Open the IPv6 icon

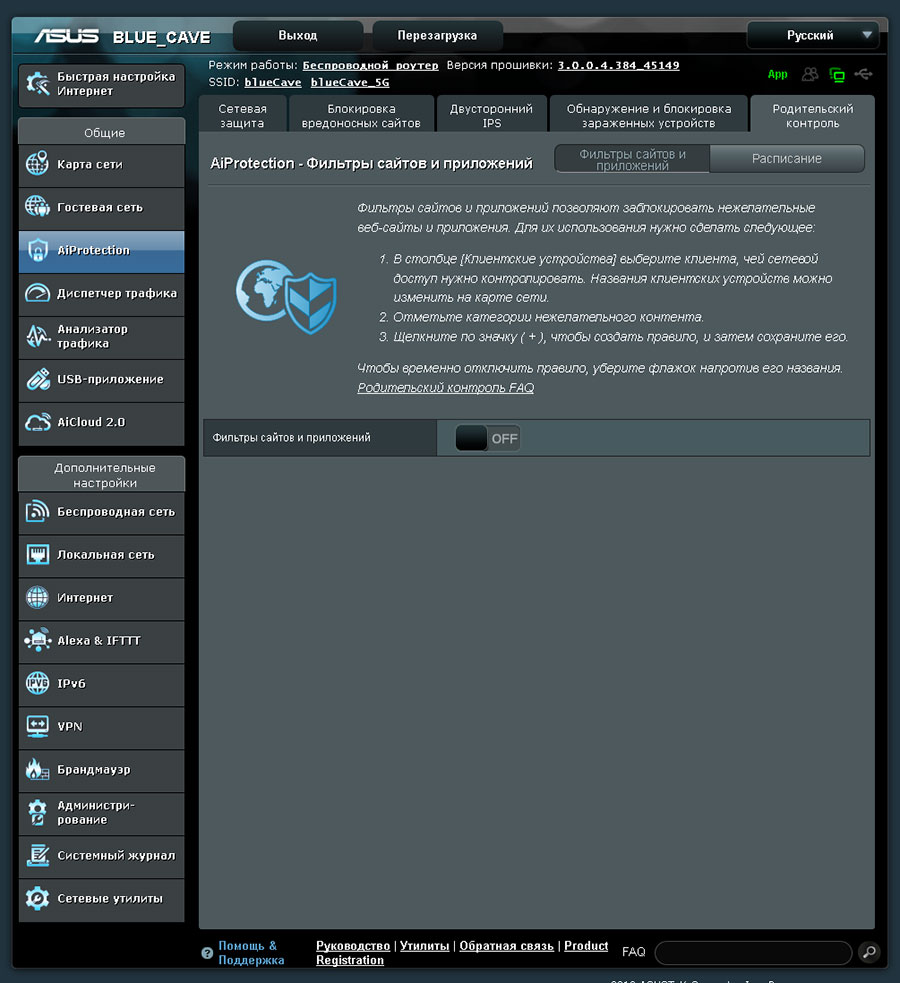pyautogui.click(x=38, y=683)
